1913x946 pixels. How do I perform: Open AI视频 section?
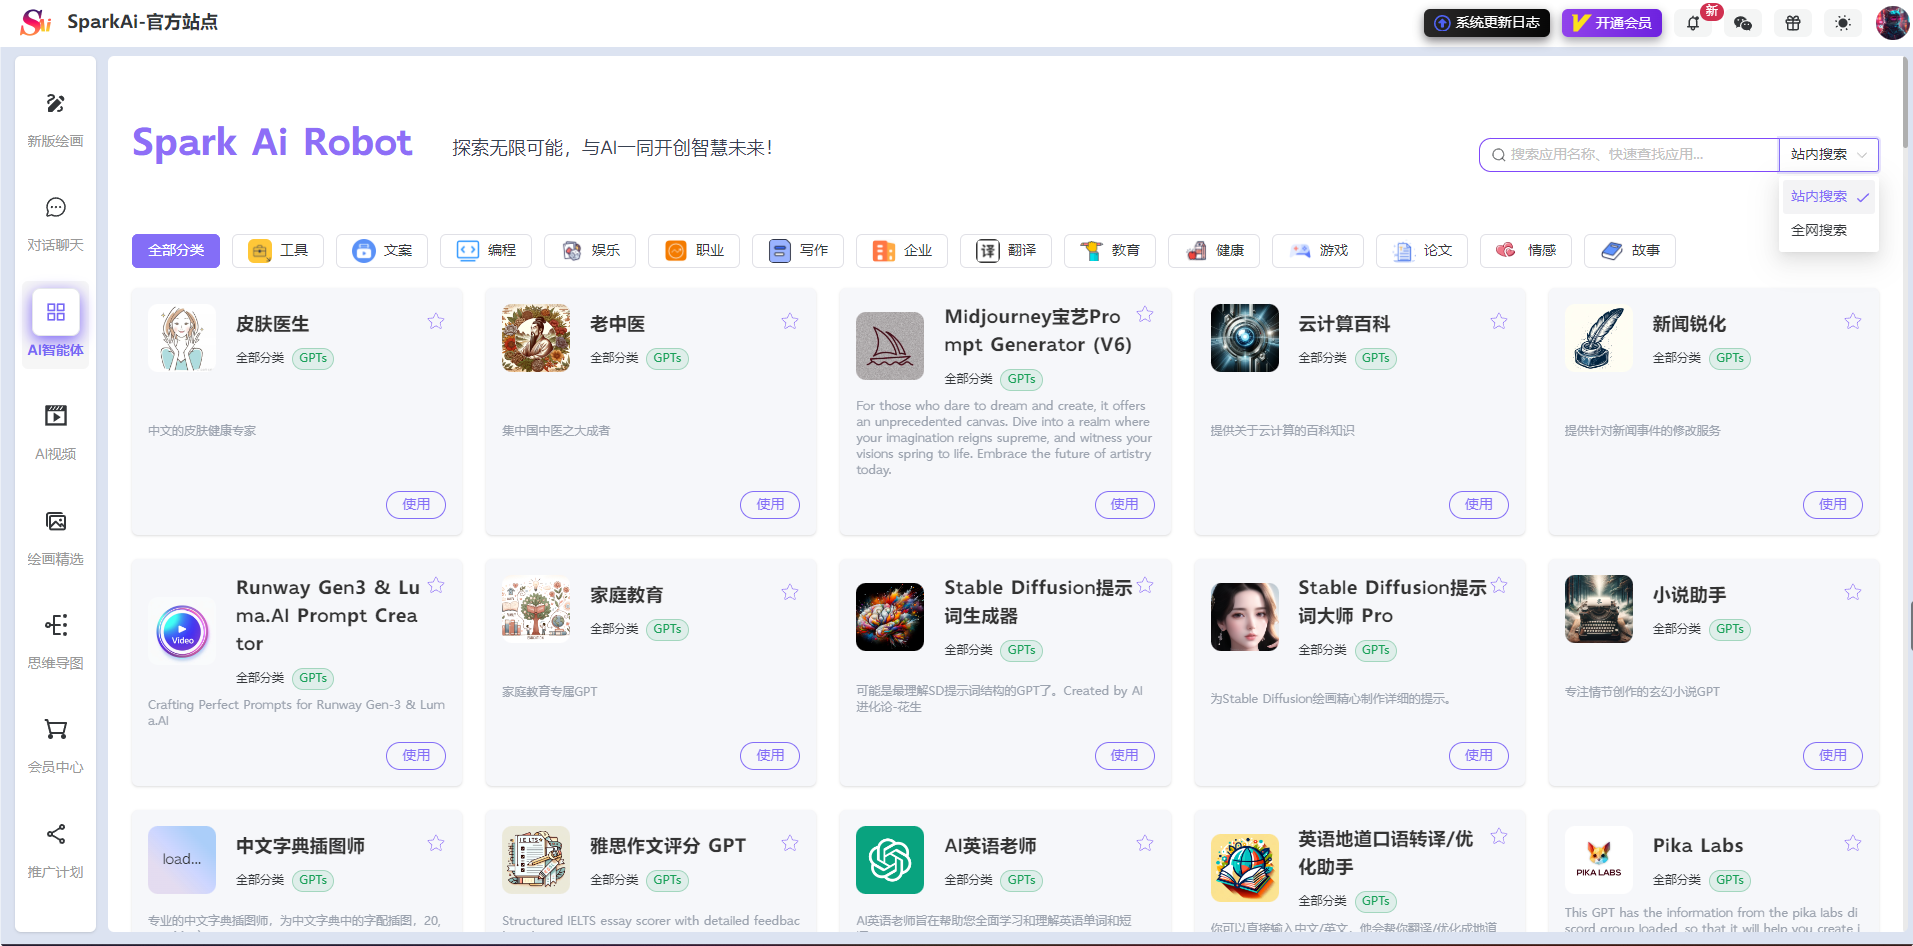pos(56,432)
